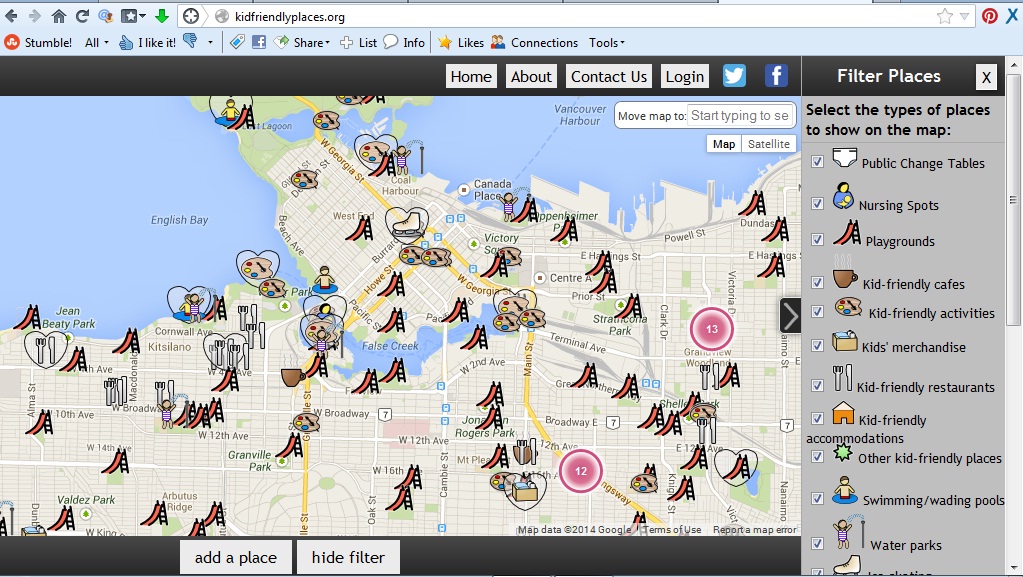Click the StumbleUpon Stumble! icon
The image size is (1023, 577).
(12, 42)
